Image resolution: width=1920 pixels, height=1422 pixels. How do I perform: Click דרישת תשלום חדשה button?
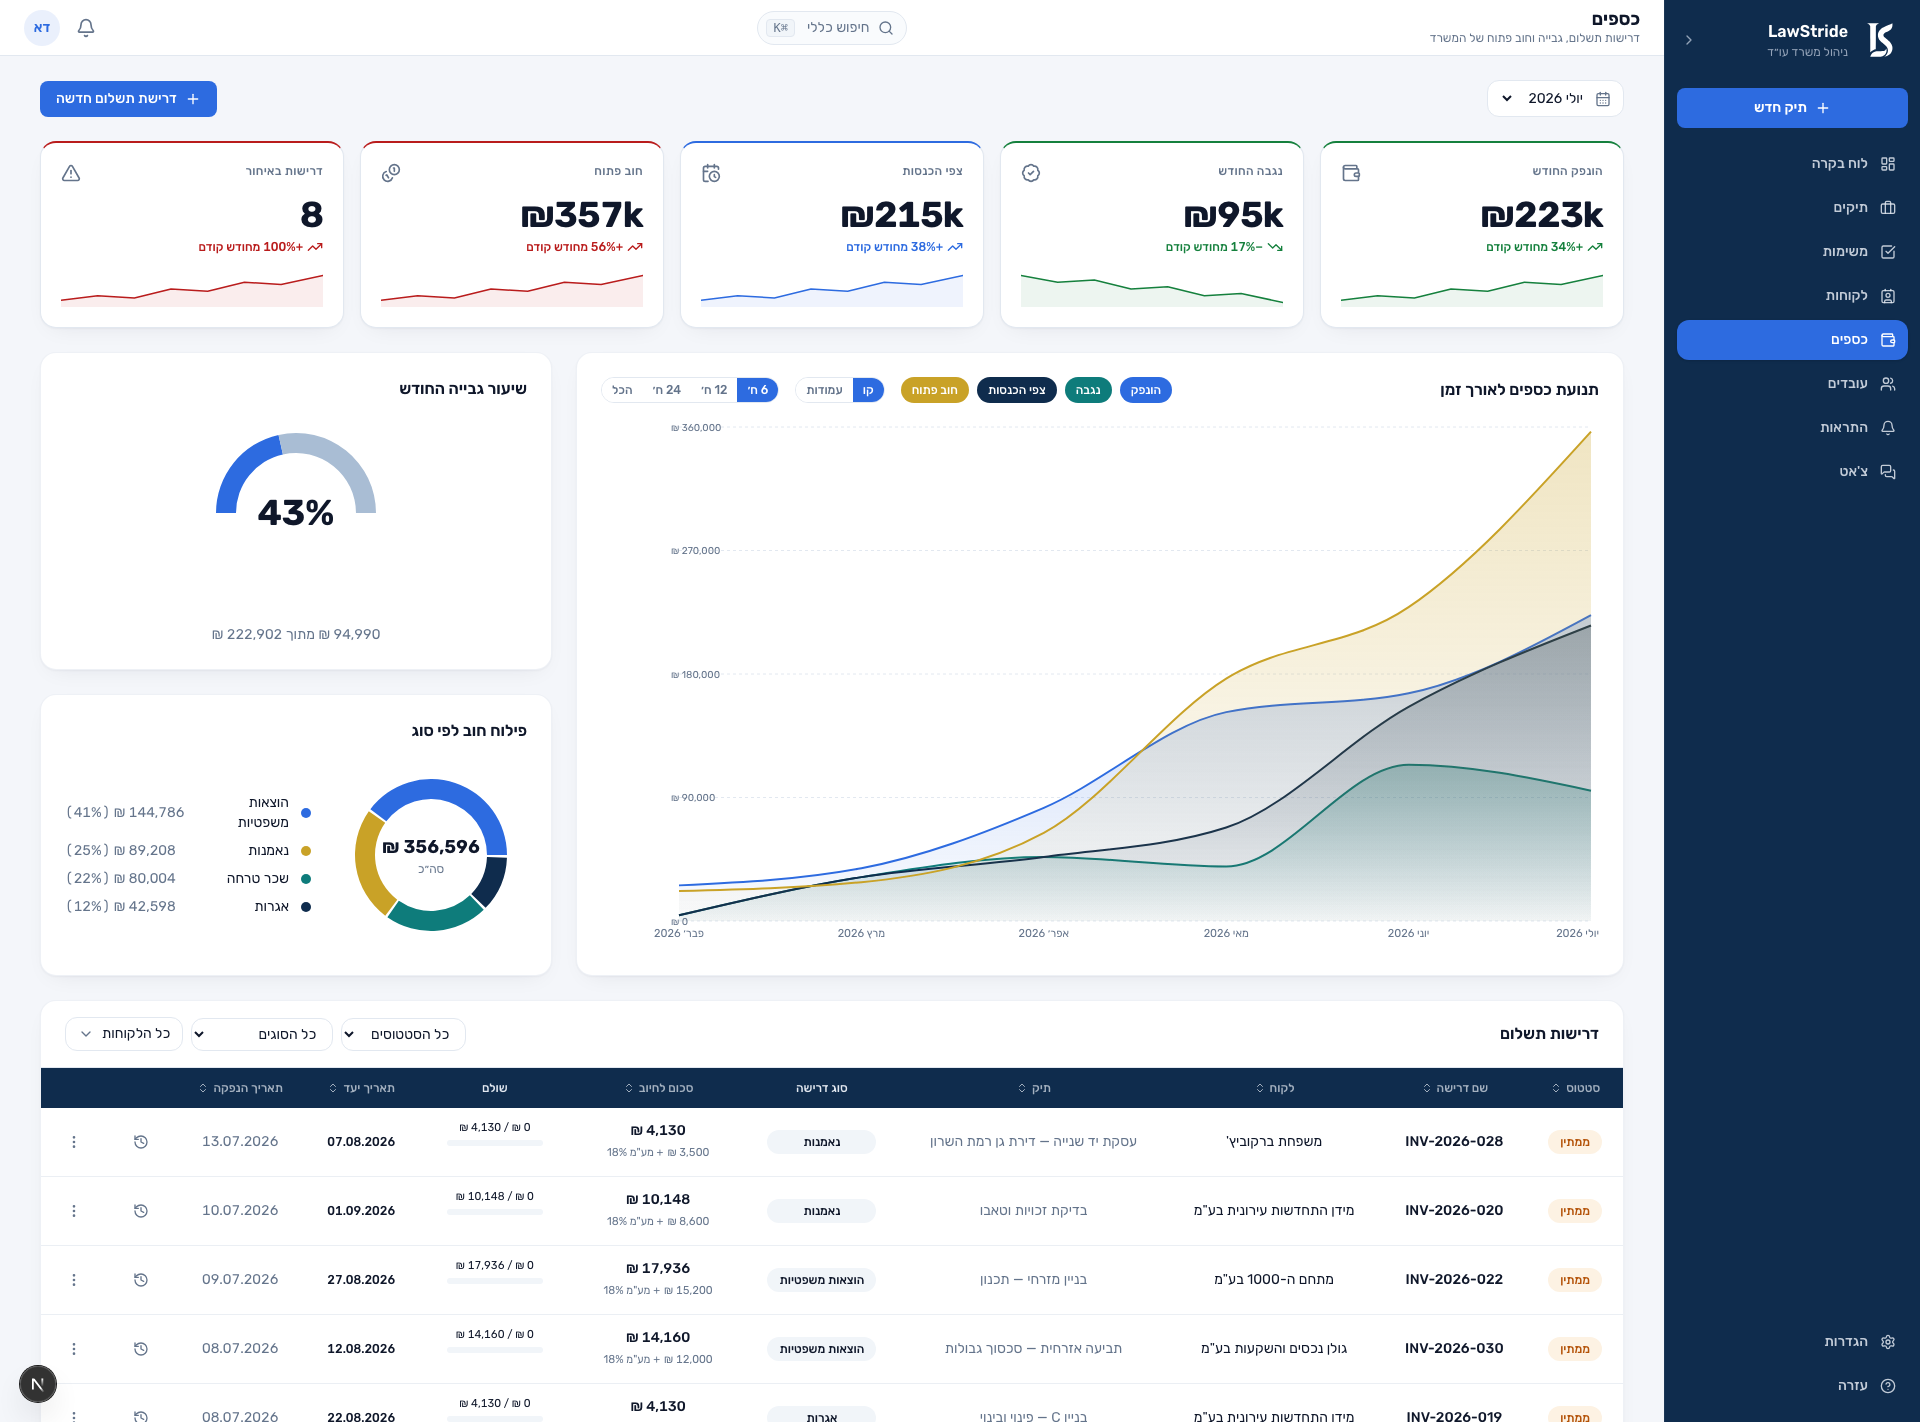128,99
